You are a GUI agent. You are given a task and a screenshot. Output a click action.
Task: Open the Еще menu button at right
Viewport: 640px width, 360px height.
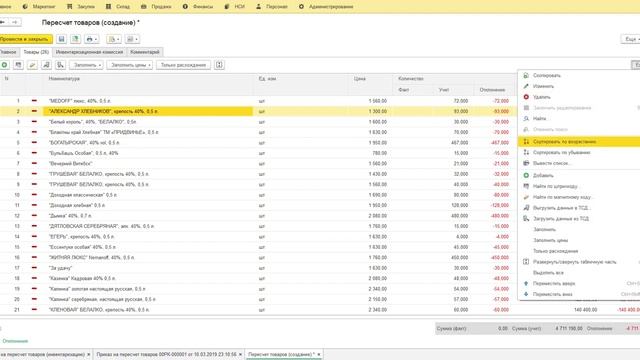(631, 39)
